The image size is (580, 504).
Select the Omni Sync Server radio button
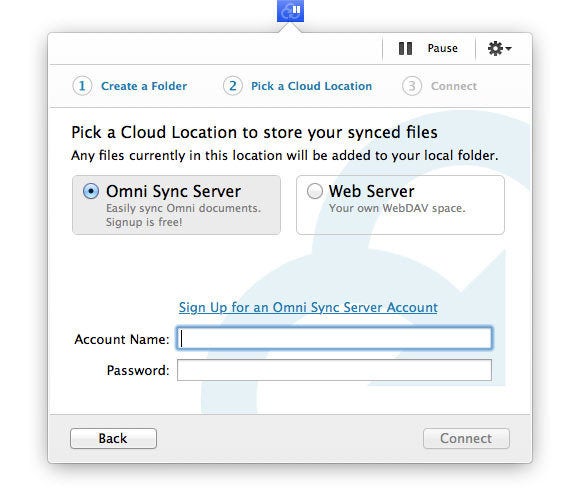click(91, 191)
